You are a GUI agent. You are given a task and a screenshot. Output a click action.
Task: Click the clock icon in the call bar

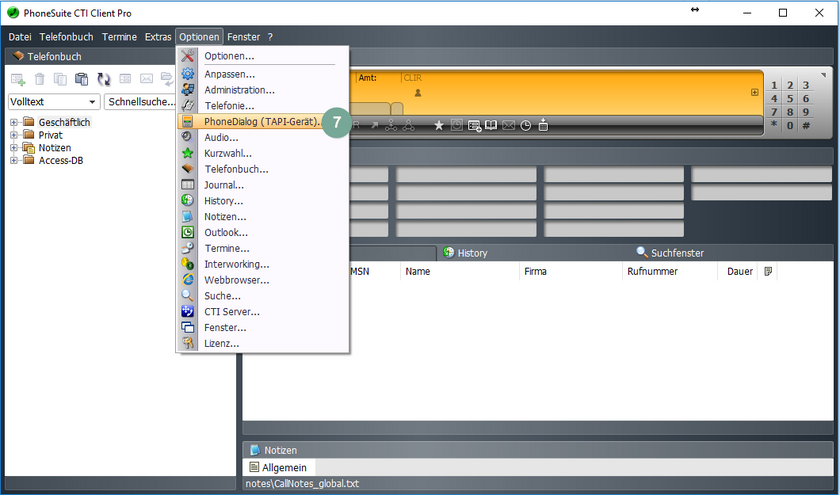pyautogui.click(x=525, y=125)
